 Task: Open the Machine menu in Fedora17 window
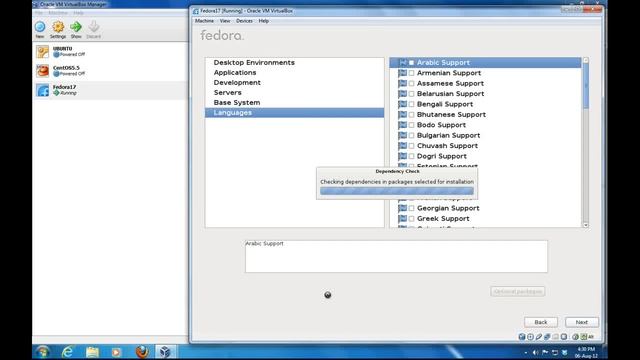204,21
